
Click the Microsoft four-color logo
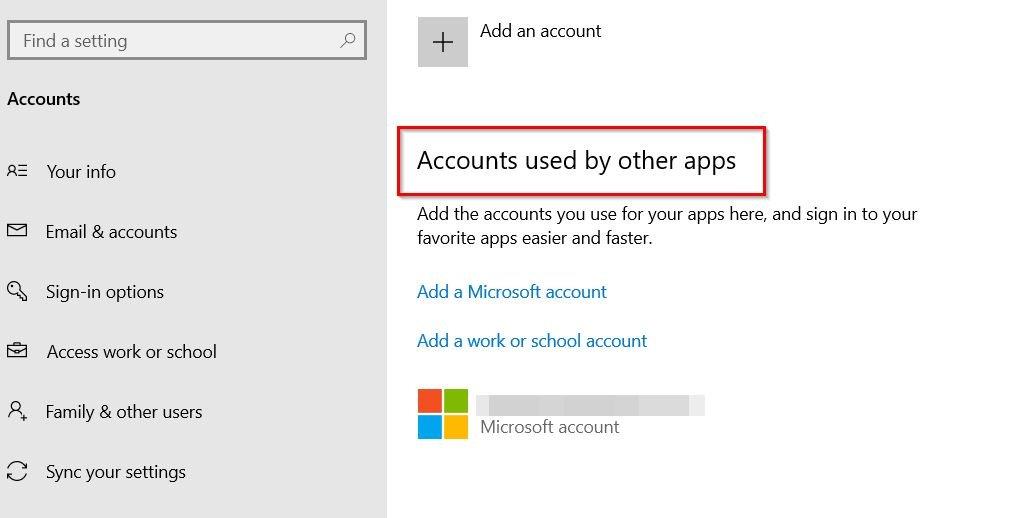coord(443,414)
